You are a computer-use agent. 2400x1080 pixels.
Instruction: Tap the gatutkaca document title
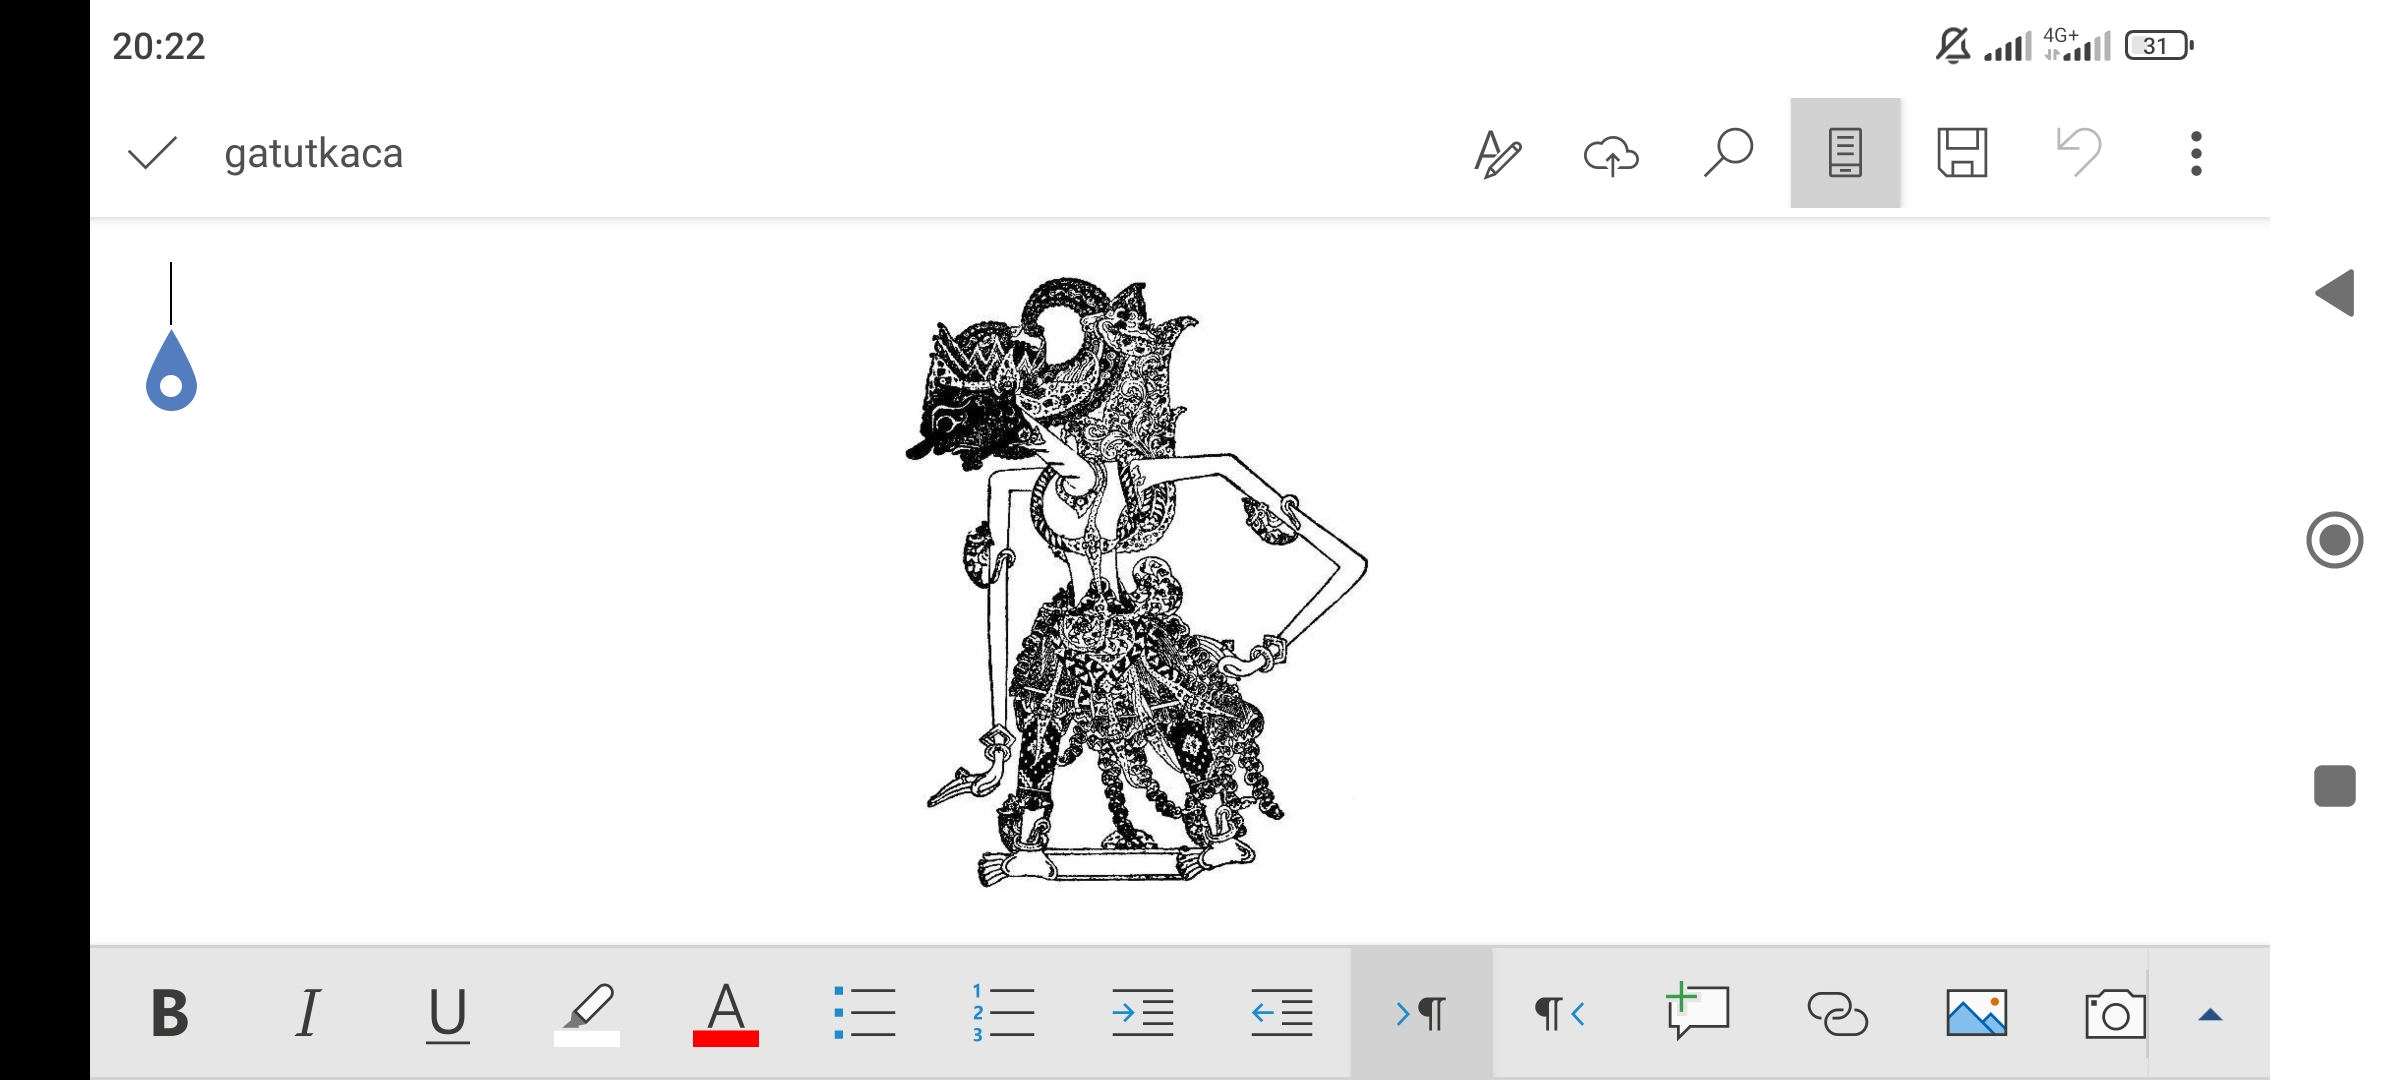point(313,154)
